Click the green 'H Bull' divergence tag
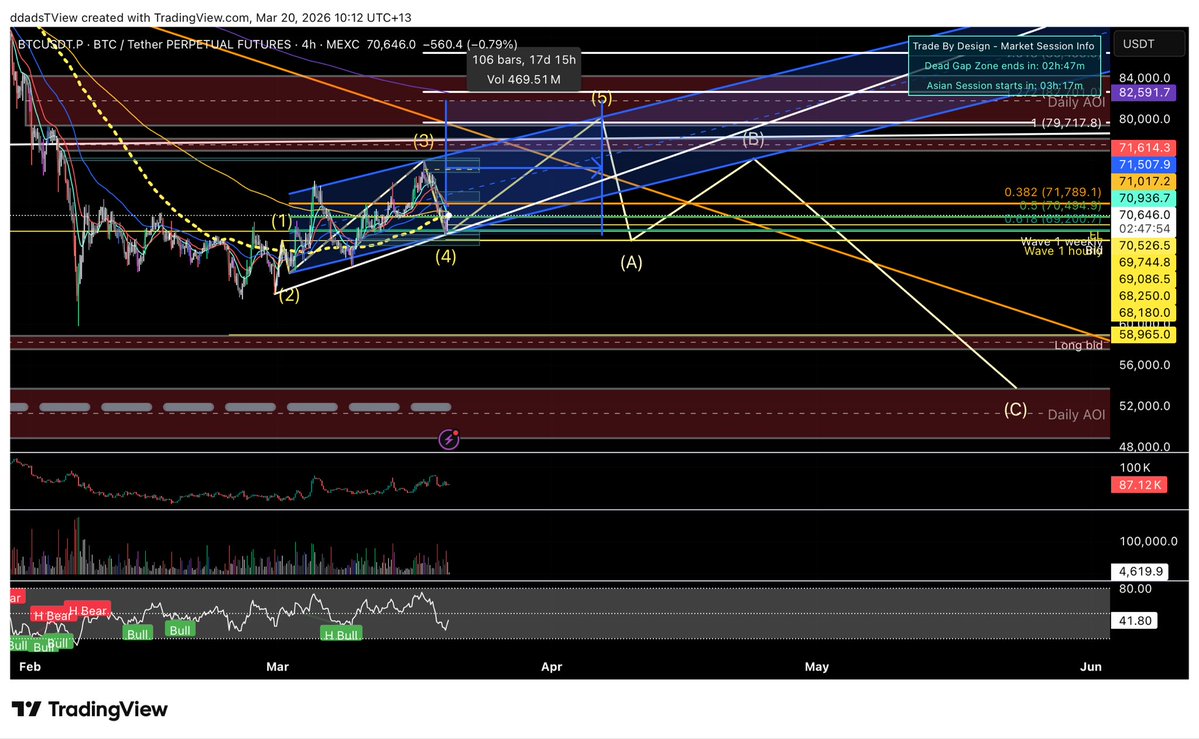The image size is (1199, 739). 341,635
